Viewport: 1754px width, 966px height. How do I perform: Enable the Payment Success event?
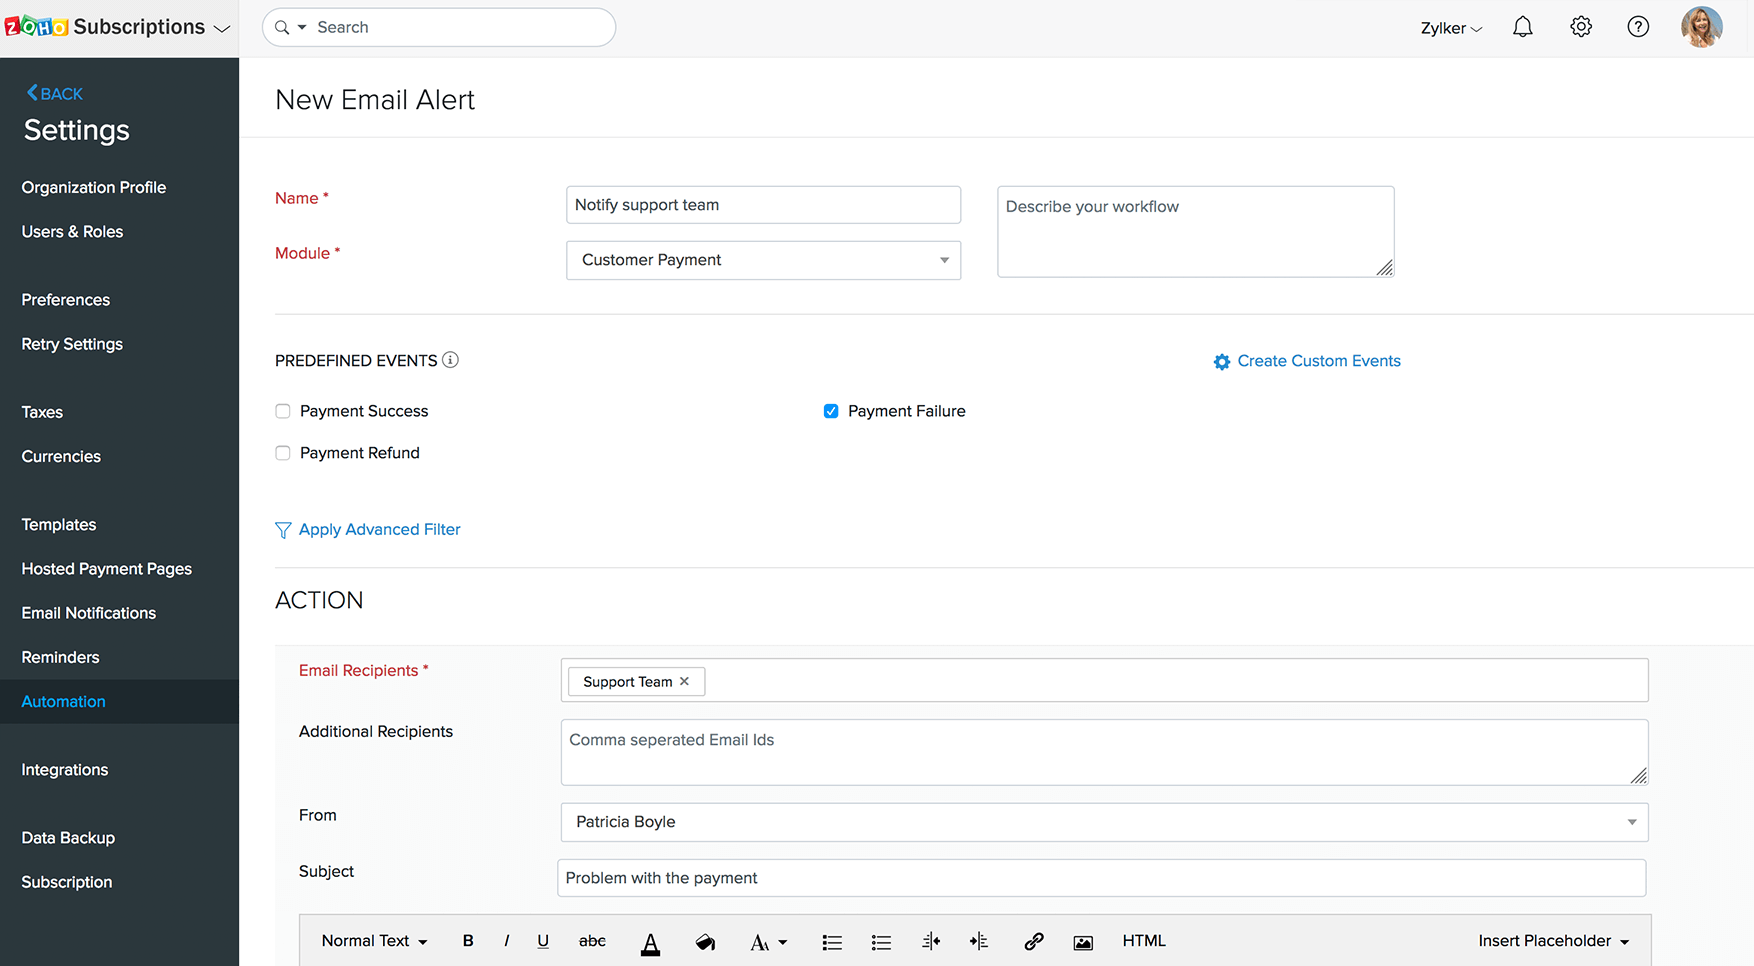(x=282, y=411)
